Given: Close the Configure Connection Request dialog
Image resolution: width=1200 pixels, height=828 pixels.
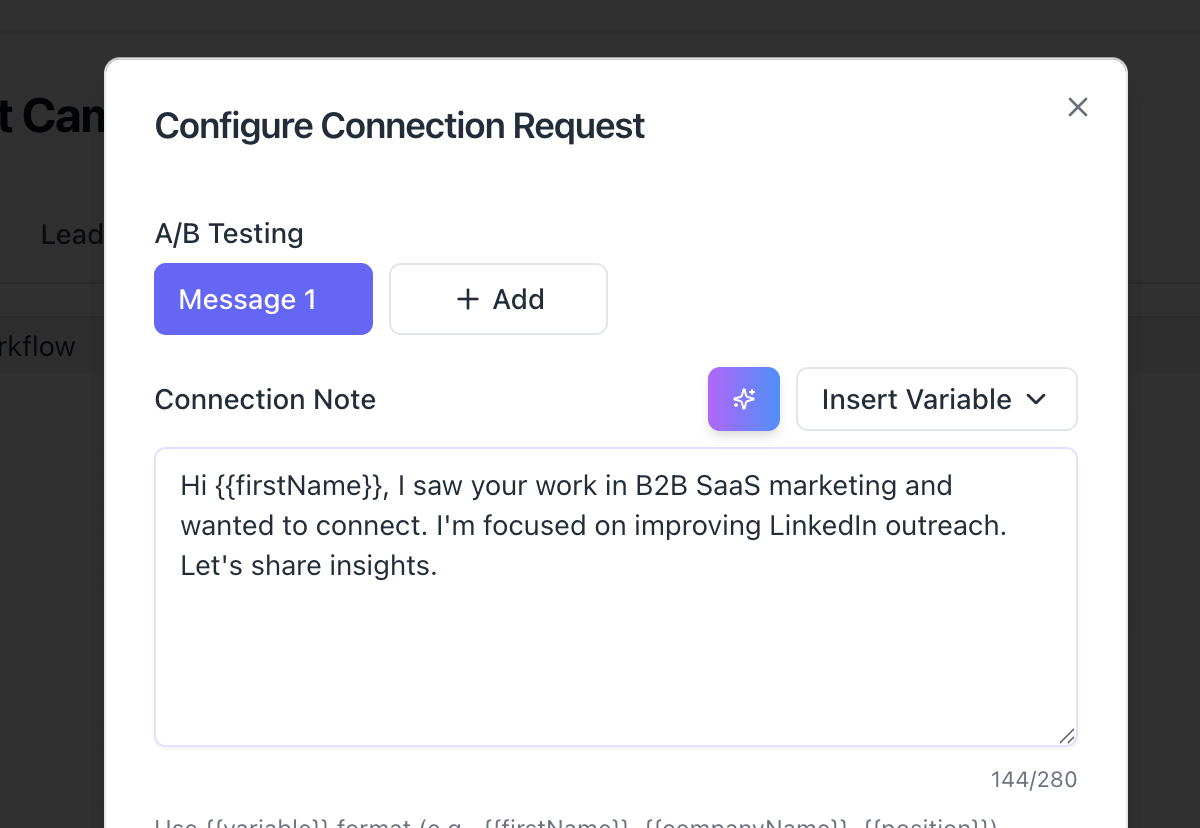Looking at the screenshot, I should (x=1077, y=107).
